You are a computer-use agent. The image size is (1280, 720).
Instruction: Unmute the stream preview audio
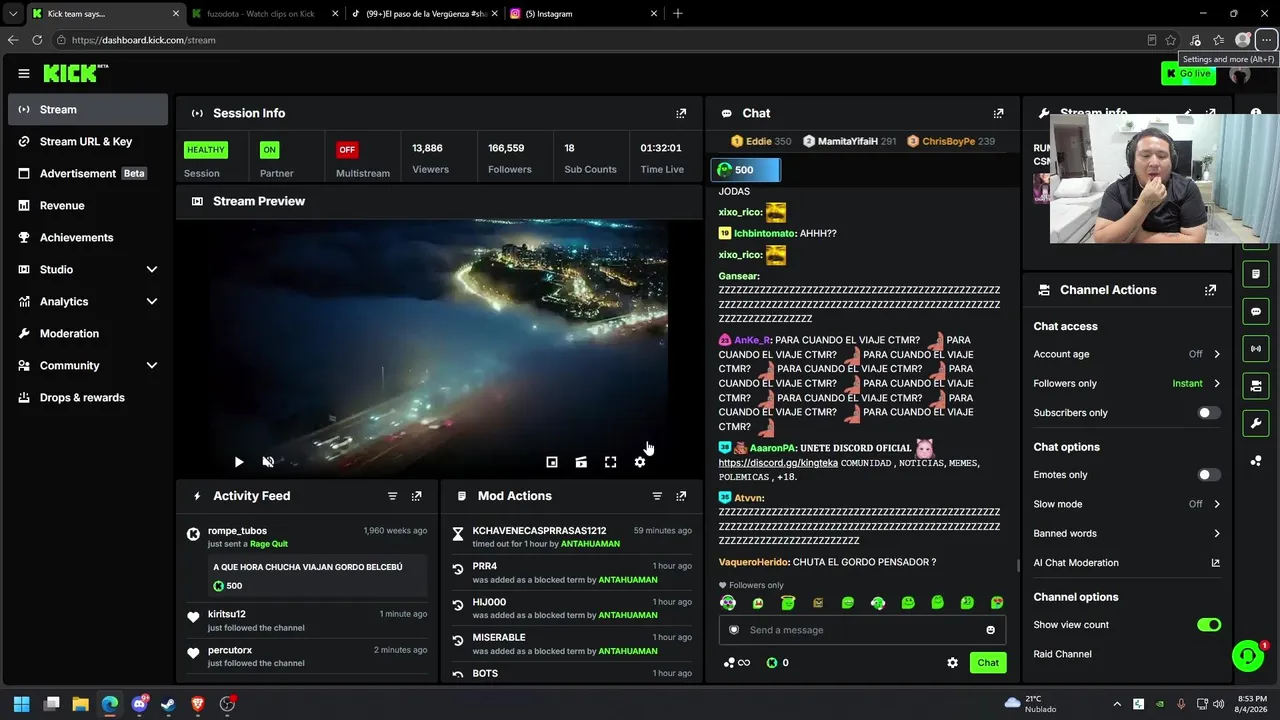coord(268,462)
